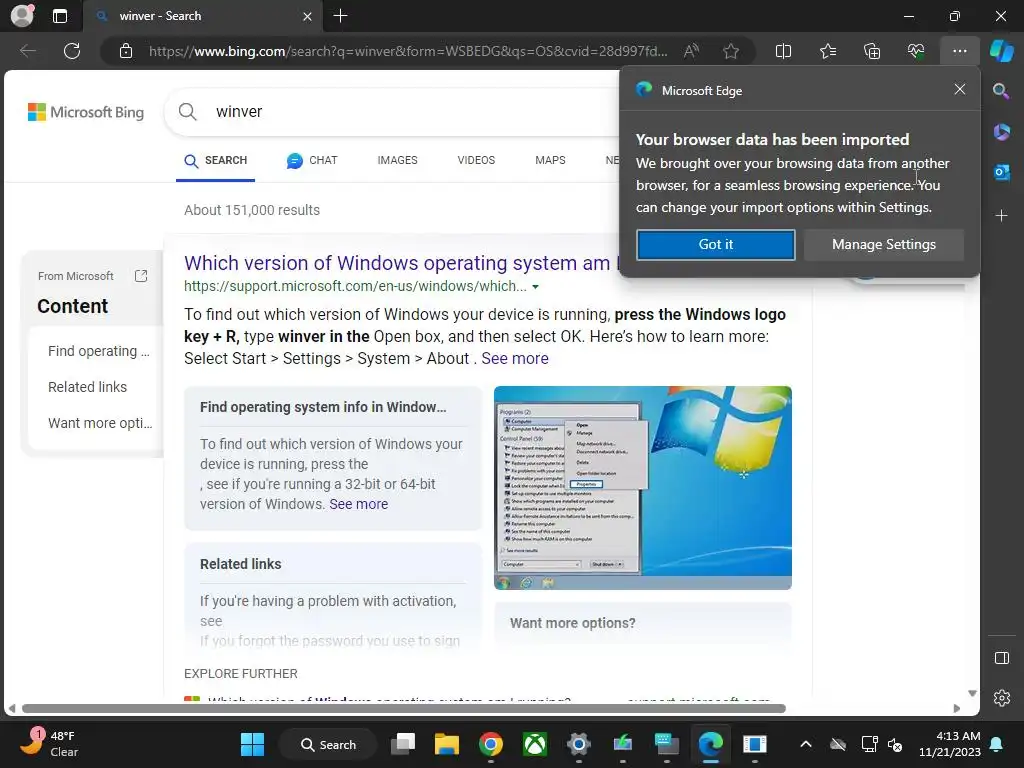Screen dimensions: 1024x768
Task: Click 'See more' after Settings > System > About
Action: pos(515,359)
